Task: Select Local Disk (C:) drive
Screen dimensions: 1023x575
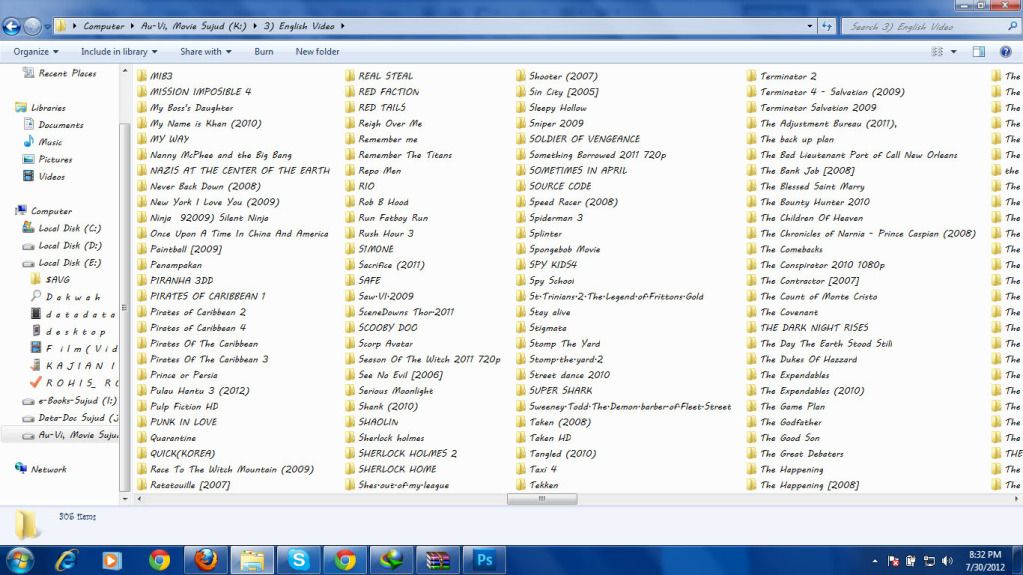Action: 69,228
